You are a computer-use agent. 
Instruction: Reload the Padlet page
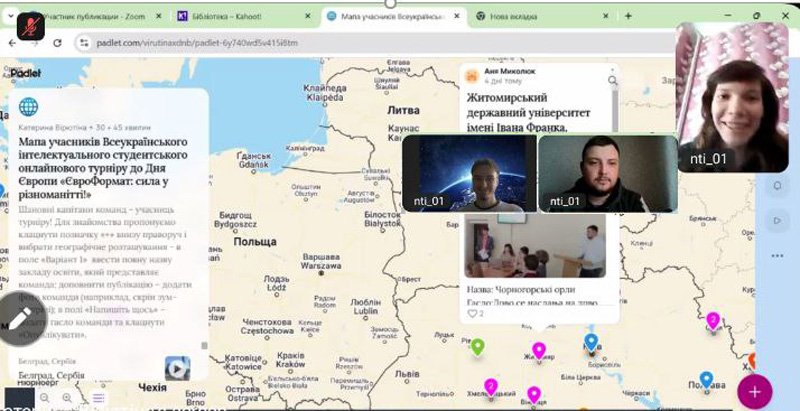click(x=57, y=43)
